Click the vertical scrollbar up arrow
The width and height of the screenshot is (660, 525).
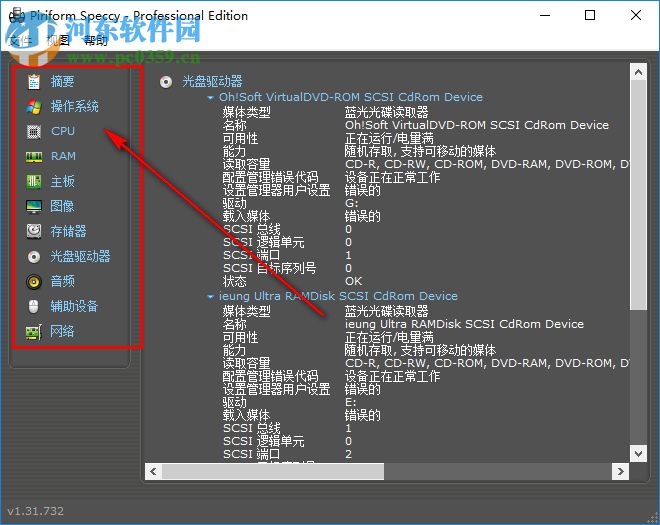pyautogui.click(x=638, y=72)
